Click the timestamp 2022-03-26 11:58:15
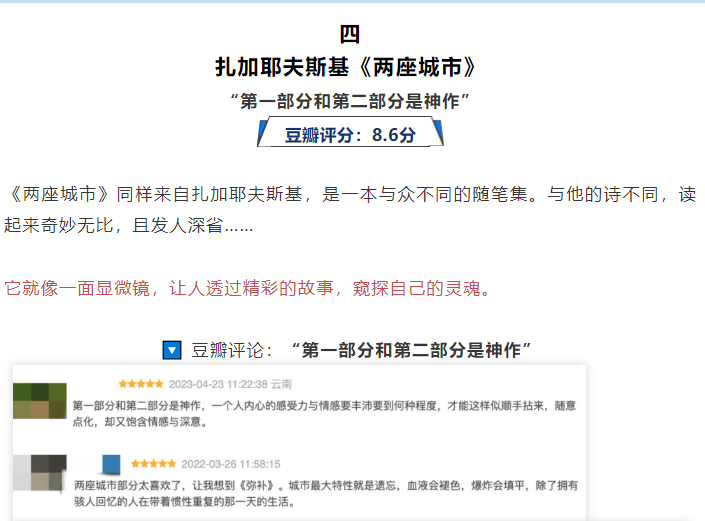 click(231, 464)
